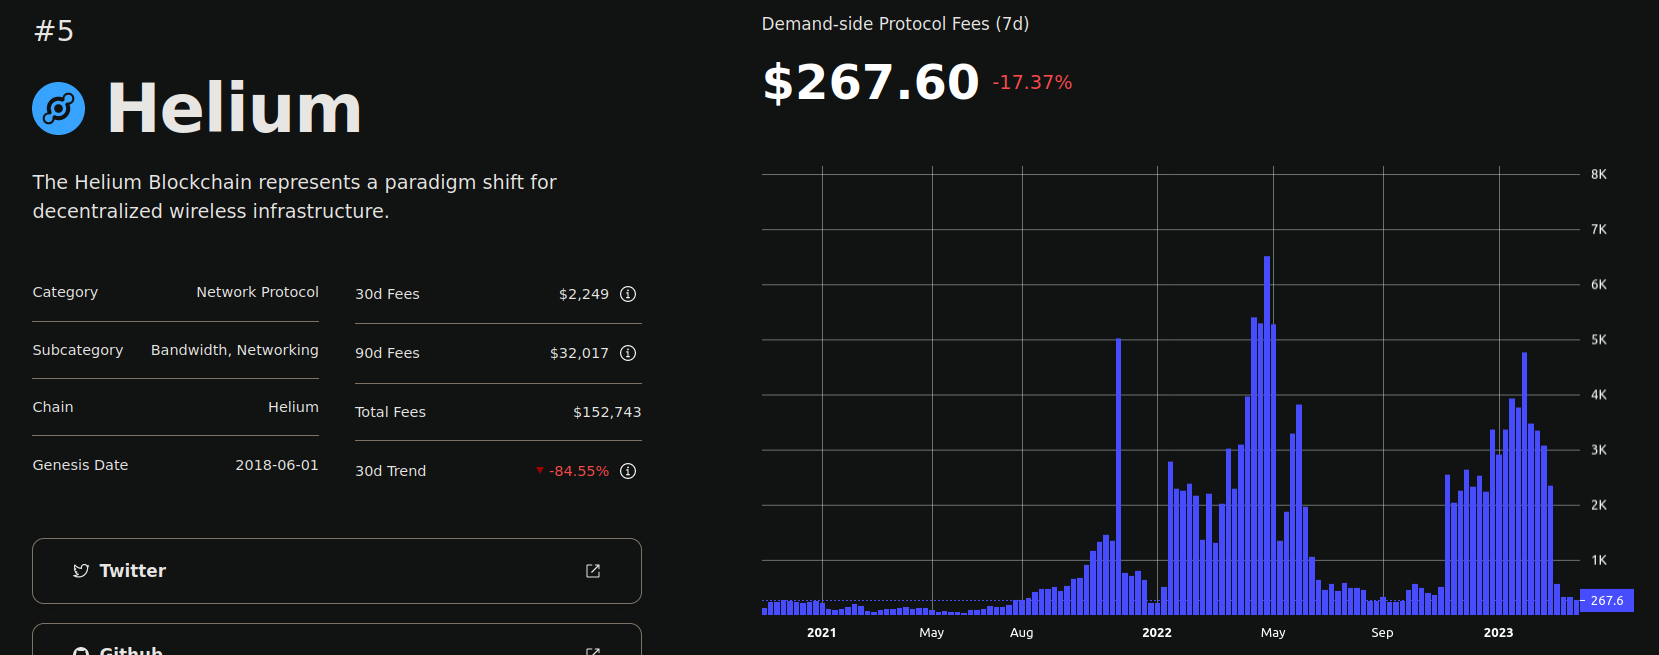1659x655 pixels.
Task: Click the blue Helium logo icon
Action: [58, 108]
